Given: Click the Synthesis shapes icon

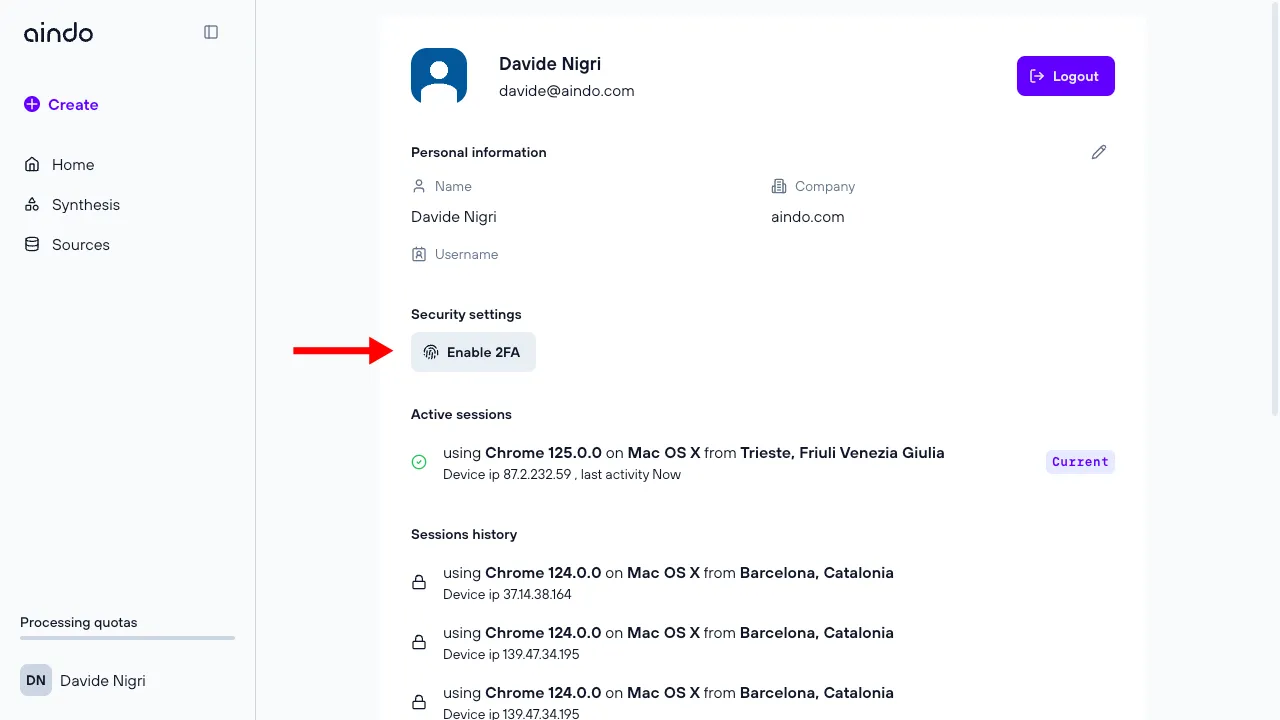Looking at the screenshot, I should [x=32, y=205].
